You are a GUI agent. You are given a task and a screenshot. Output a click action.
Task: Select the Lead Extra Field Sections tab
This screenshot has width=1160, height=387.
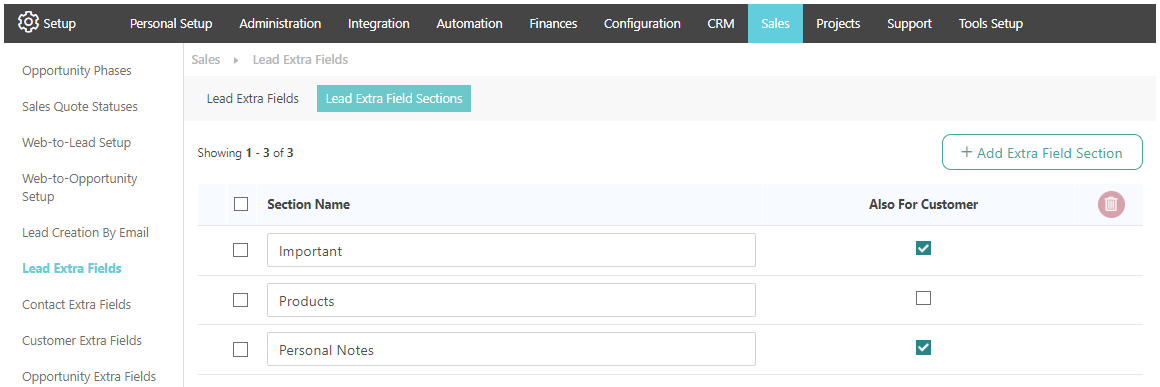(394, 98)
